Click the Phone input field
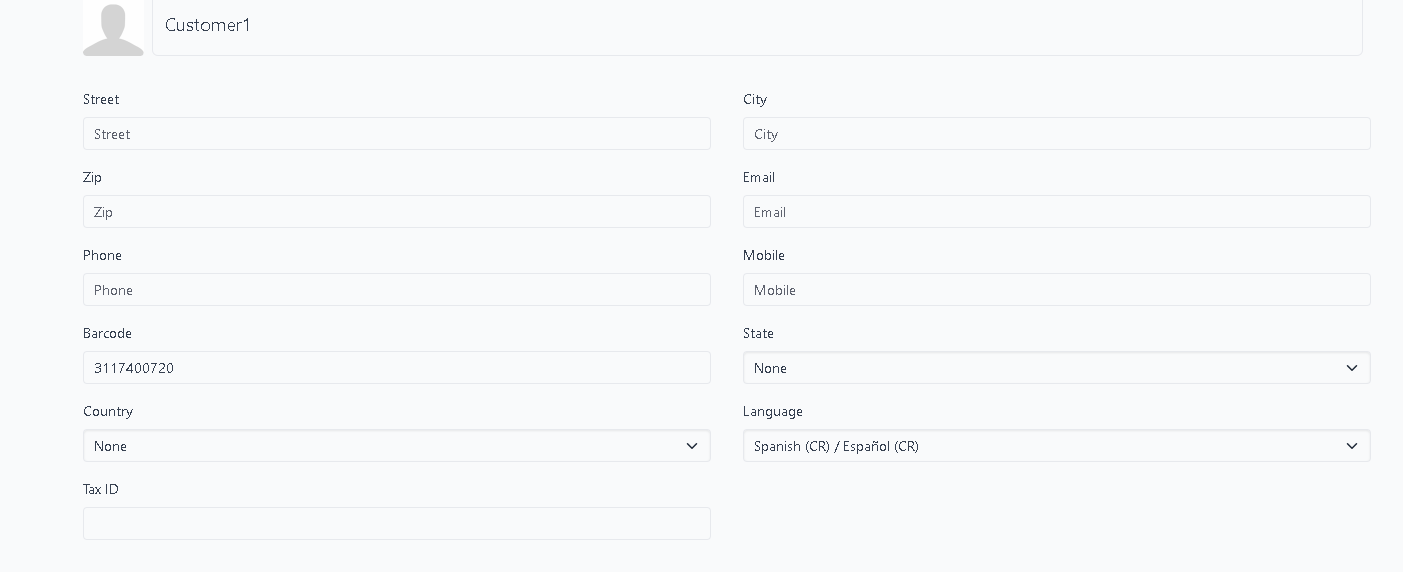 [x=396, y=290]
